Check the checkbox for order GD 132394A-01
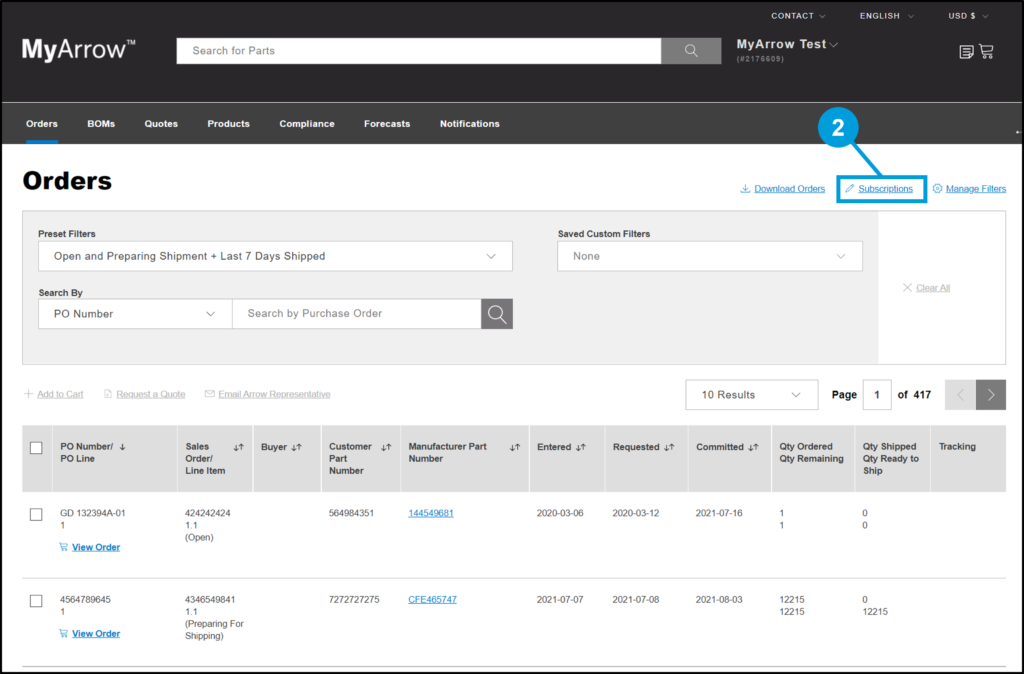The height and width of the screenshot is (674, 1024). click(x=36, y=514)
